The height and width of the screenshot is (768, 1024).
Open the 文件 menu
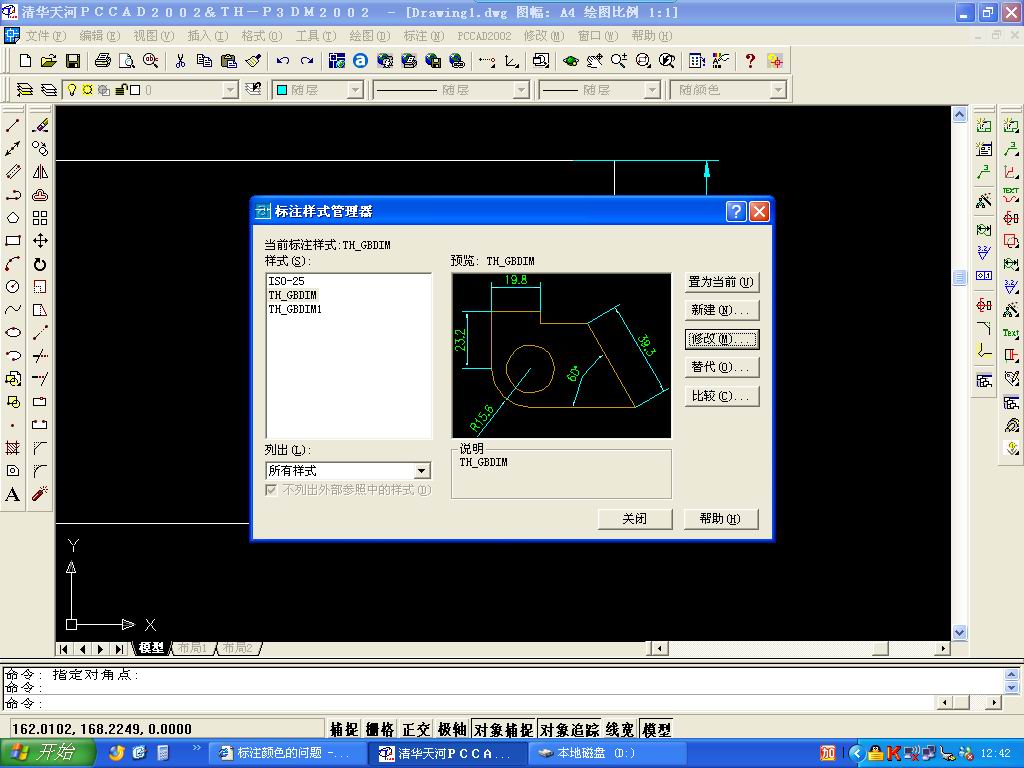[46, 35]
